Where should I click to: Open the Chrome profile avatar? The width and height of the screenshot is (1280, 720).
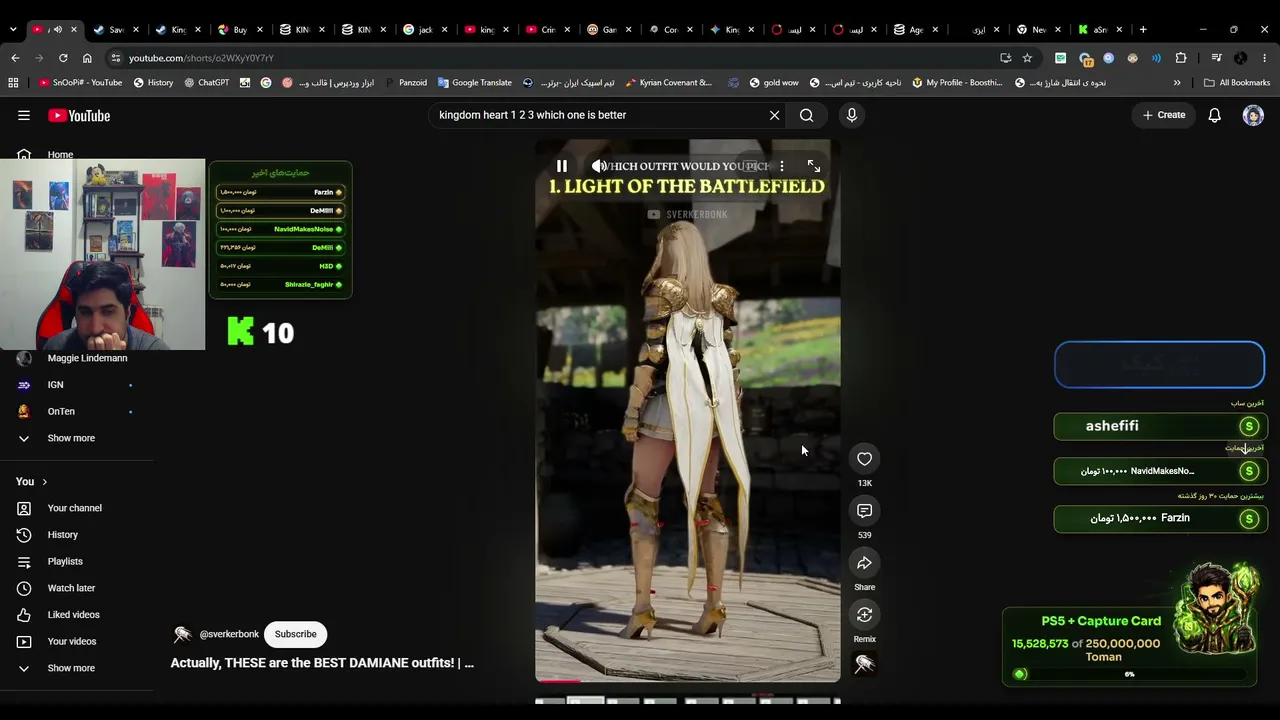tap(1241, 58)
